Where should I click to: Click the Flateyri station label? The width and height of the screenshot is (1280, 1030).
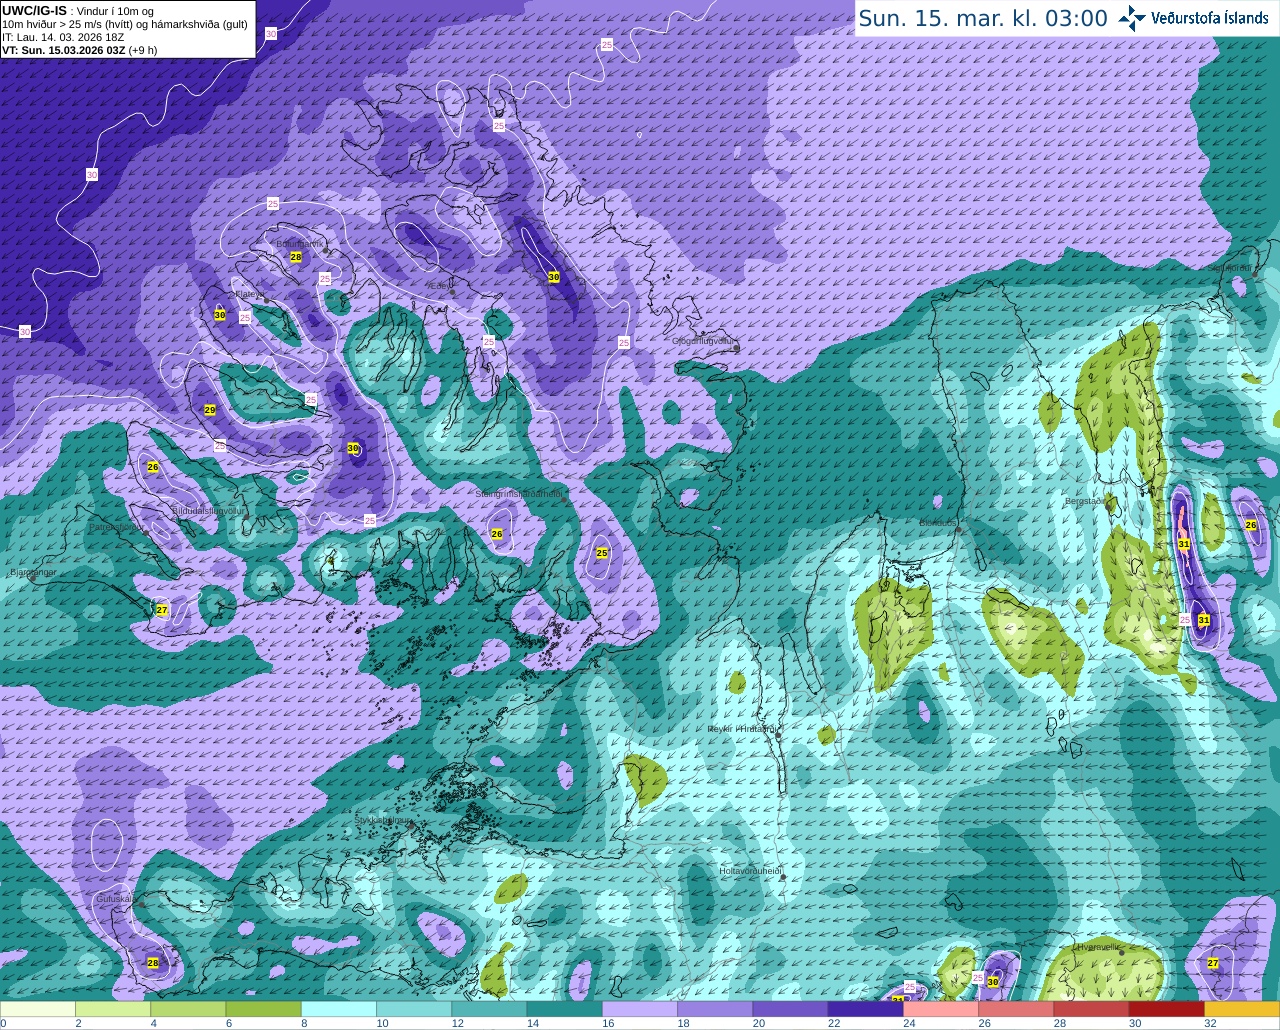(249, 294)
